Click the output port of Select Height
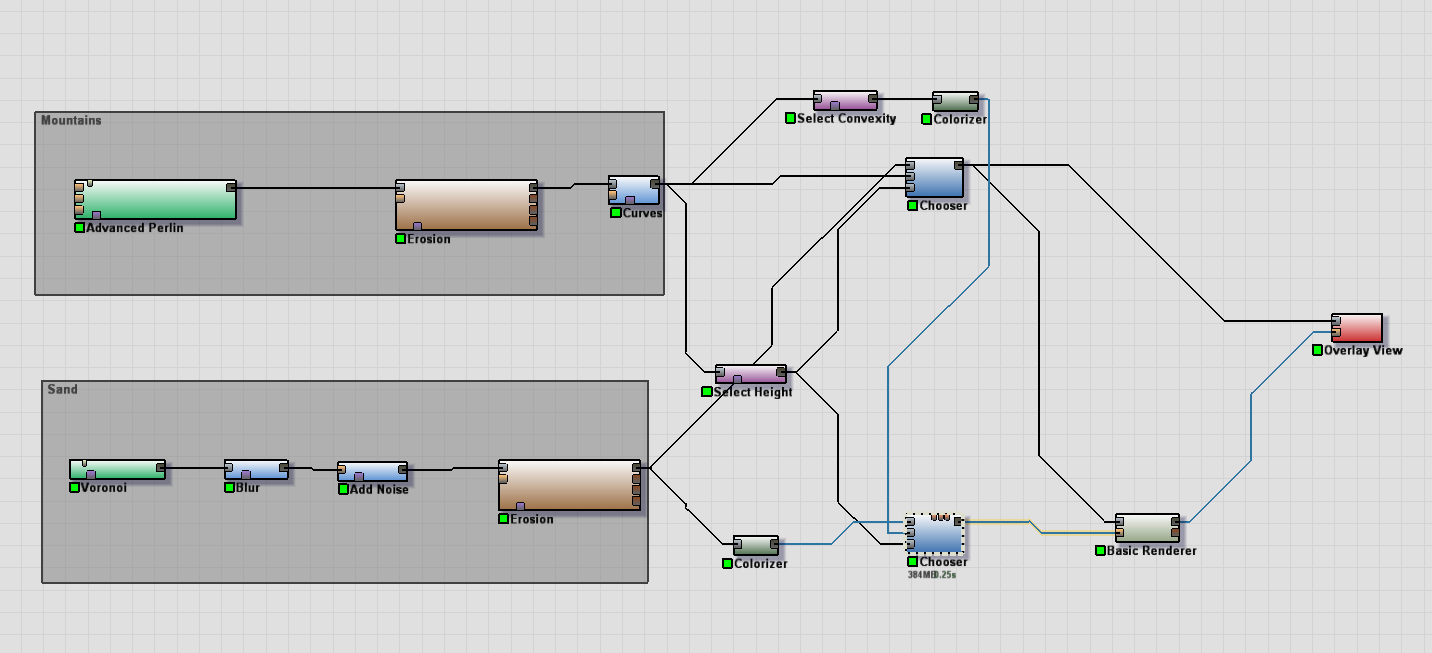The width and height of the screenshot is (1432, 653). point(781,373)
